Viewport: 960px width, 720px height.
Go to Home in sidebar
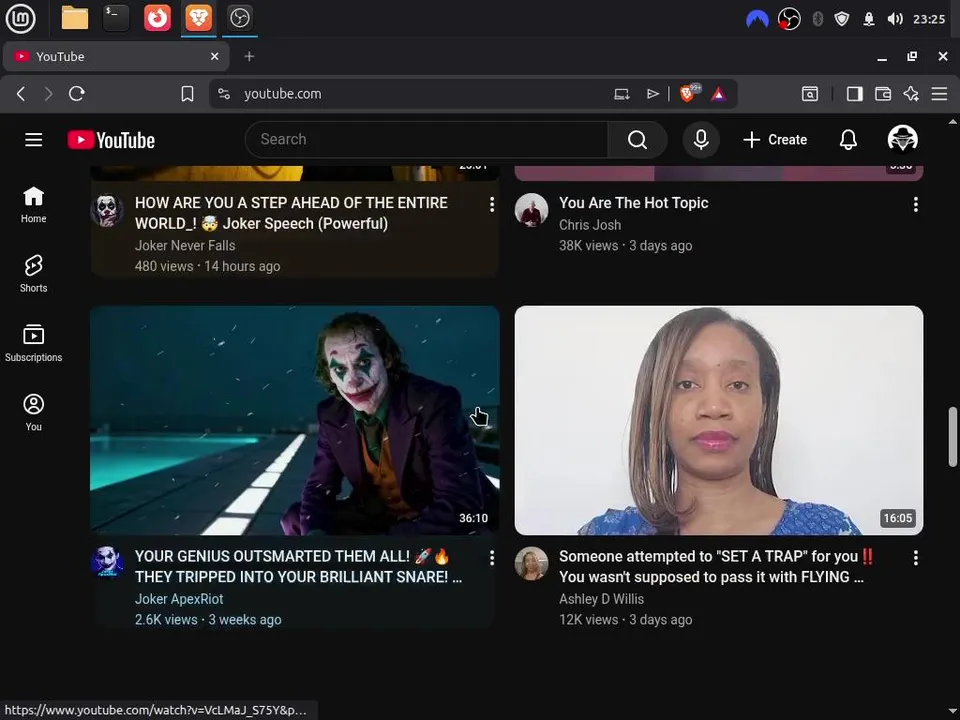pos(34,205)
